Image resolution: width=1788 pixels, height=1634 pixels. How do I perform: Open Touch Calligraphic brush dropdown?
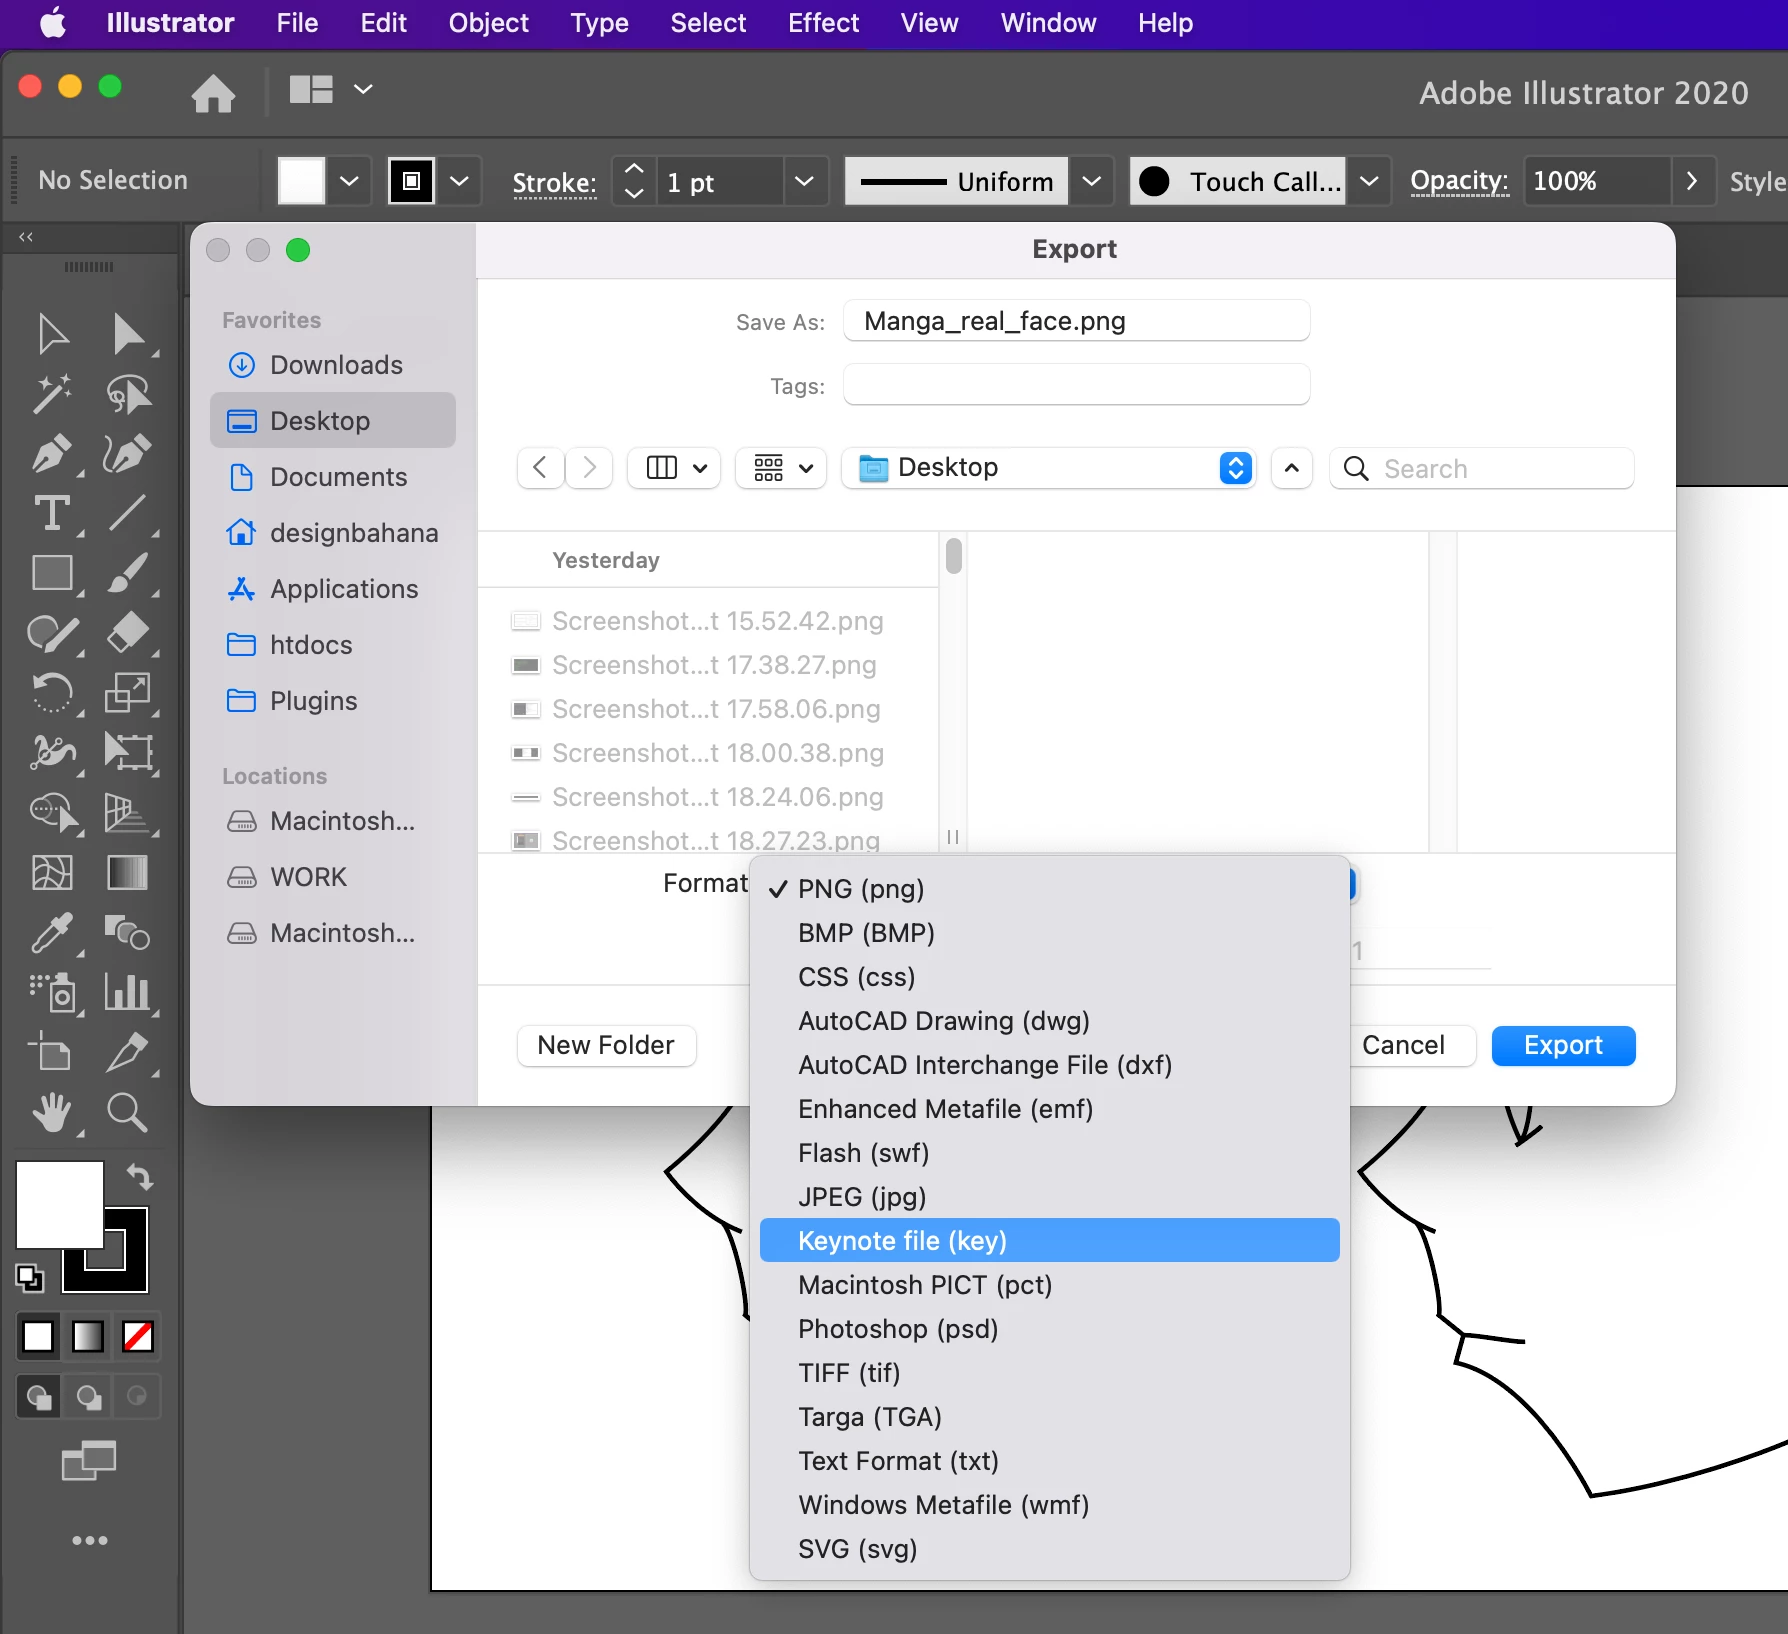point(1369,181)
